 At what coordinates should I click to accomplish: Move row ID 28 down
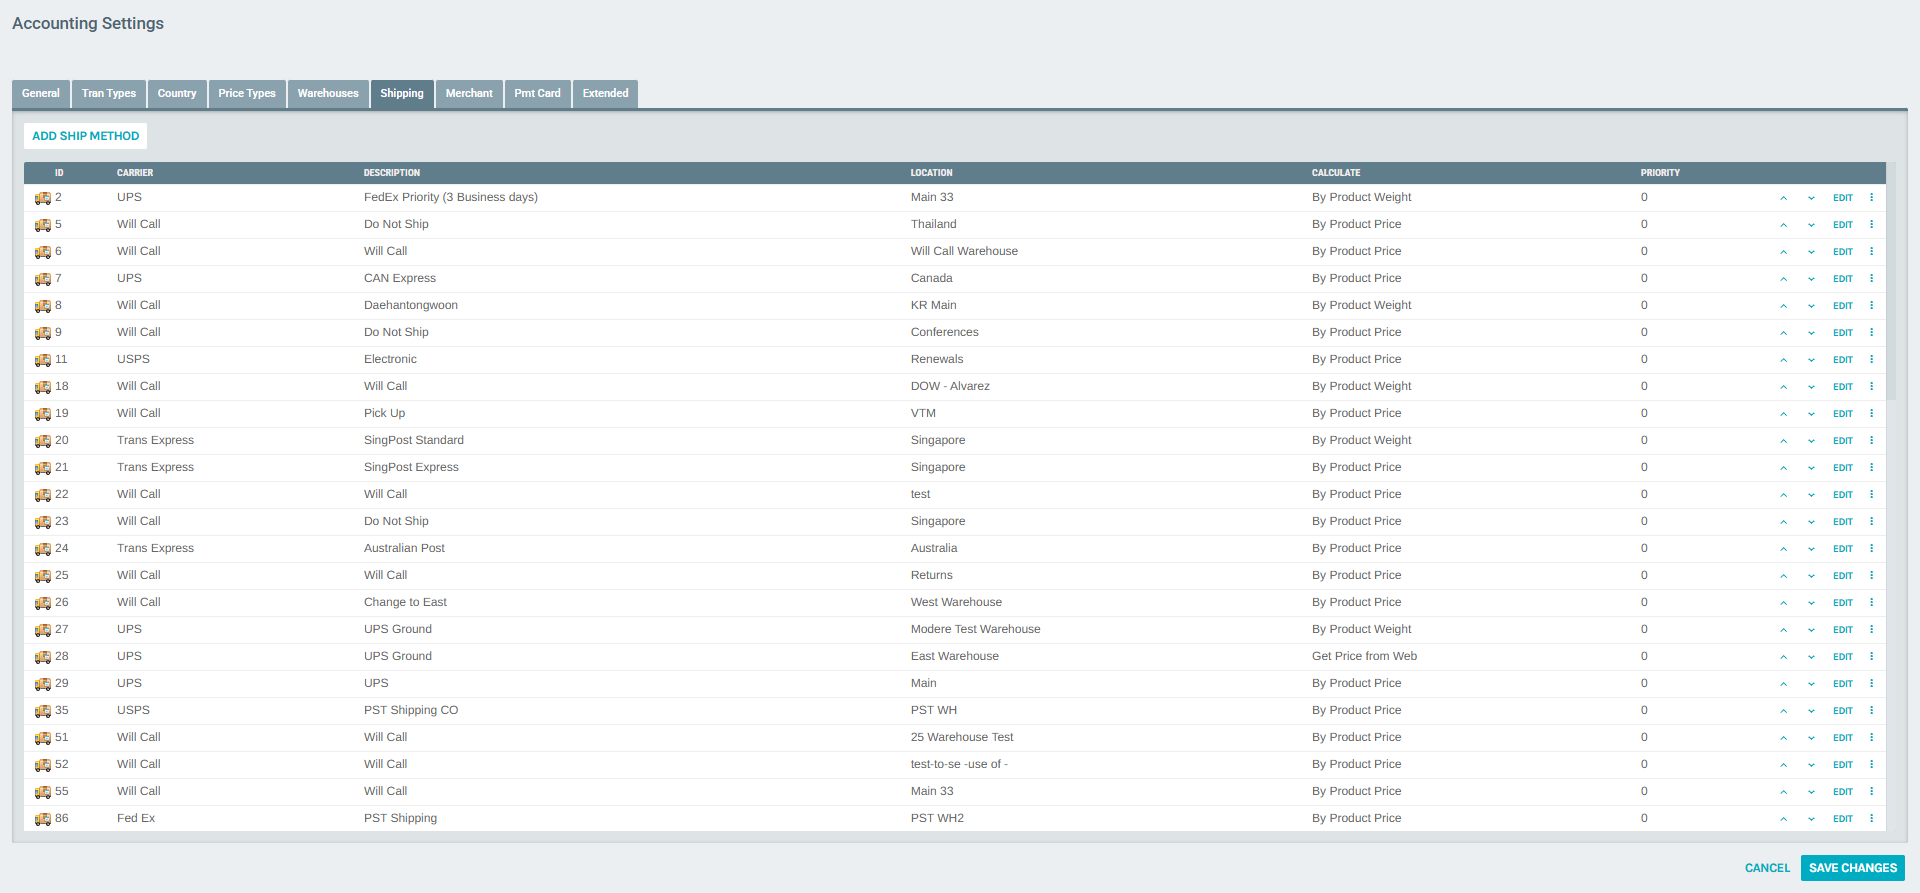click(1811, 657)
